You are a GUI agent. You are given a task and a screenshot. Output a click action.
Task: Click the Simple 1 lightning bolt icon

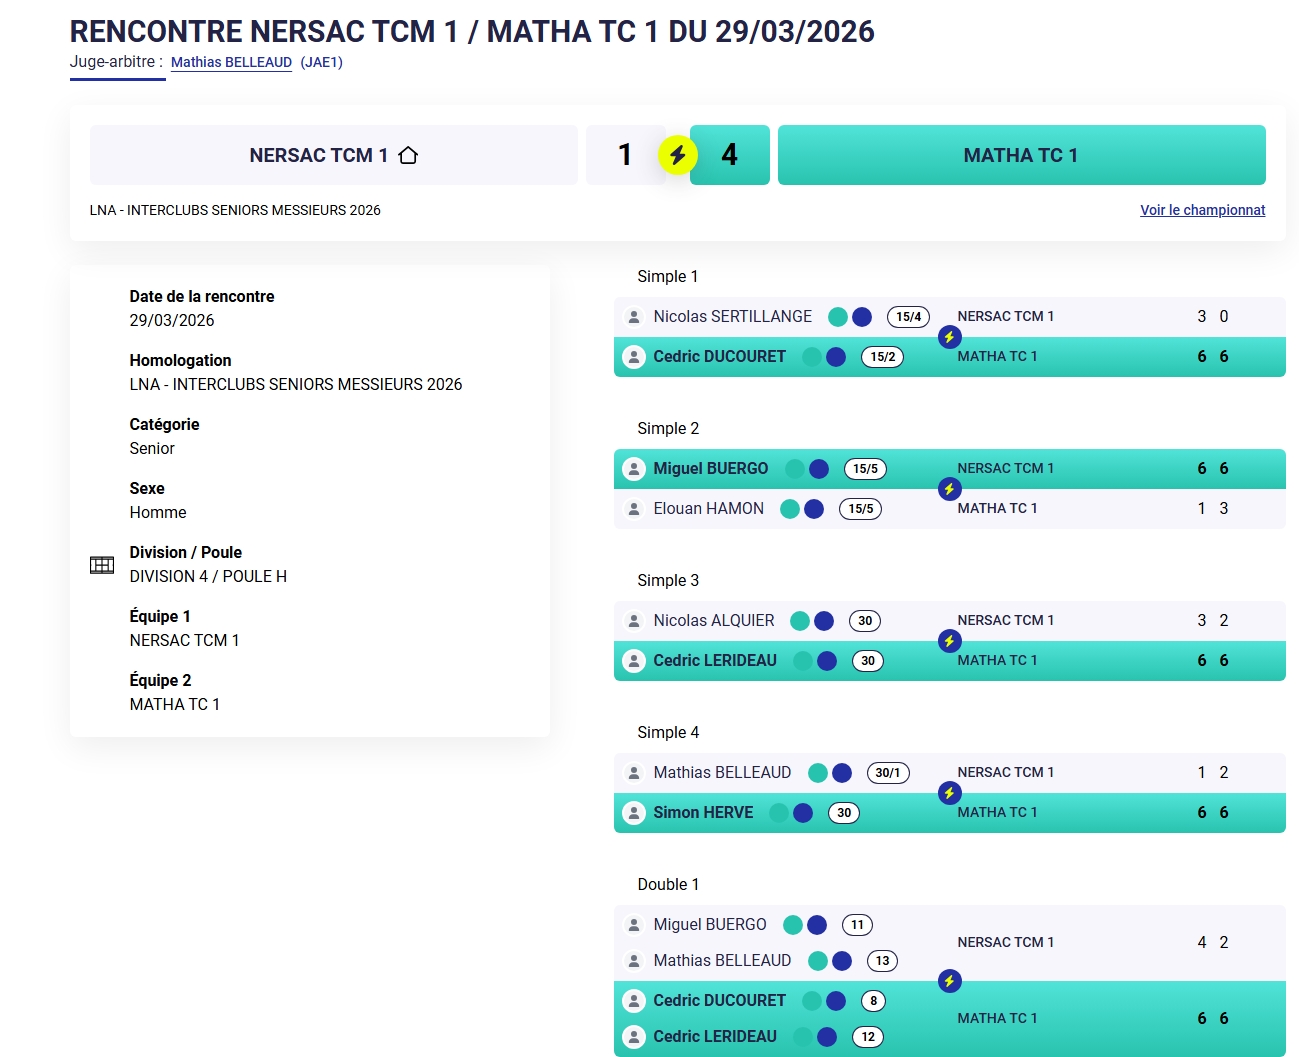point(949,337)
